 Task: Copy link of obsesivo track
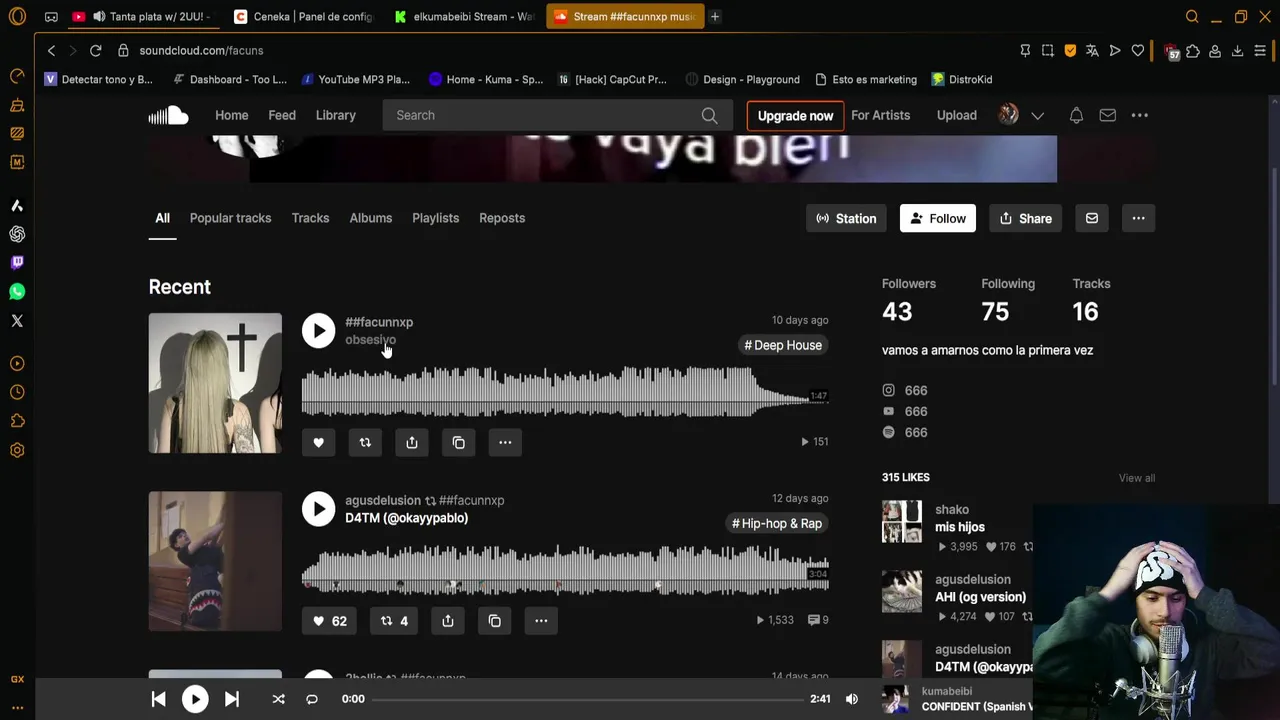(458, 442)
